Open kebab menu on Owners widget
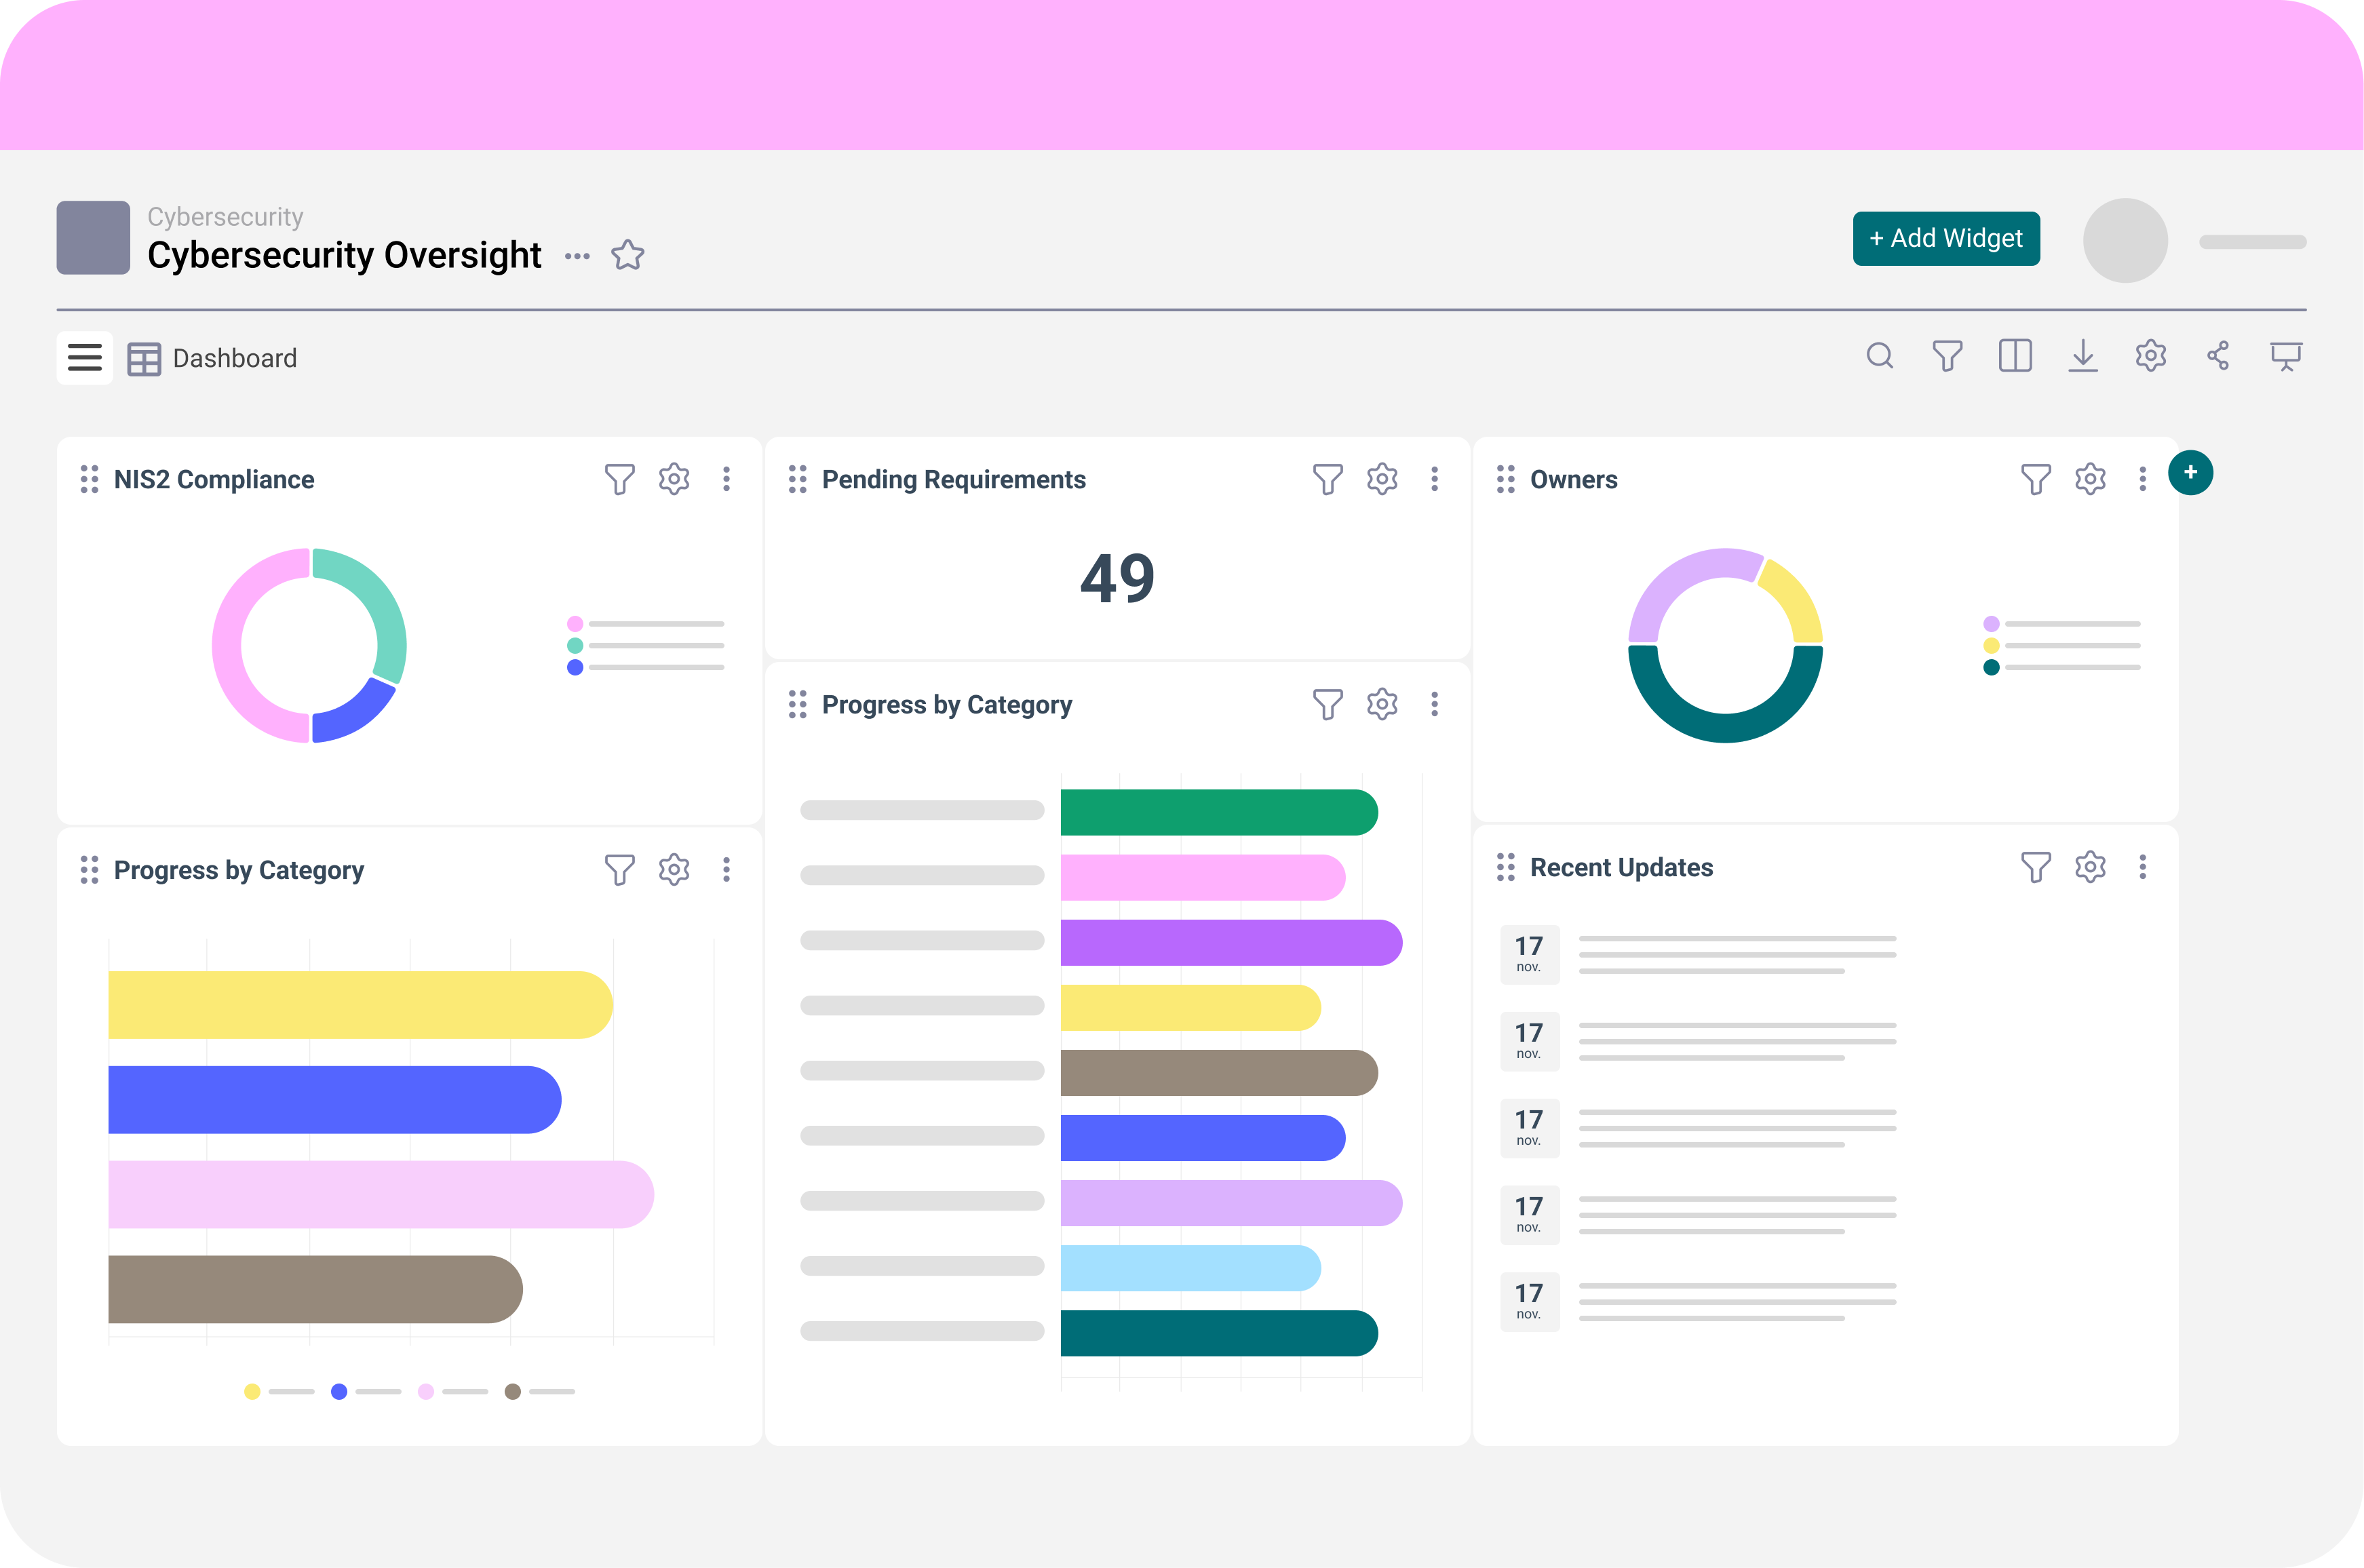Screen dimensions: 2364x1568 2142,480
